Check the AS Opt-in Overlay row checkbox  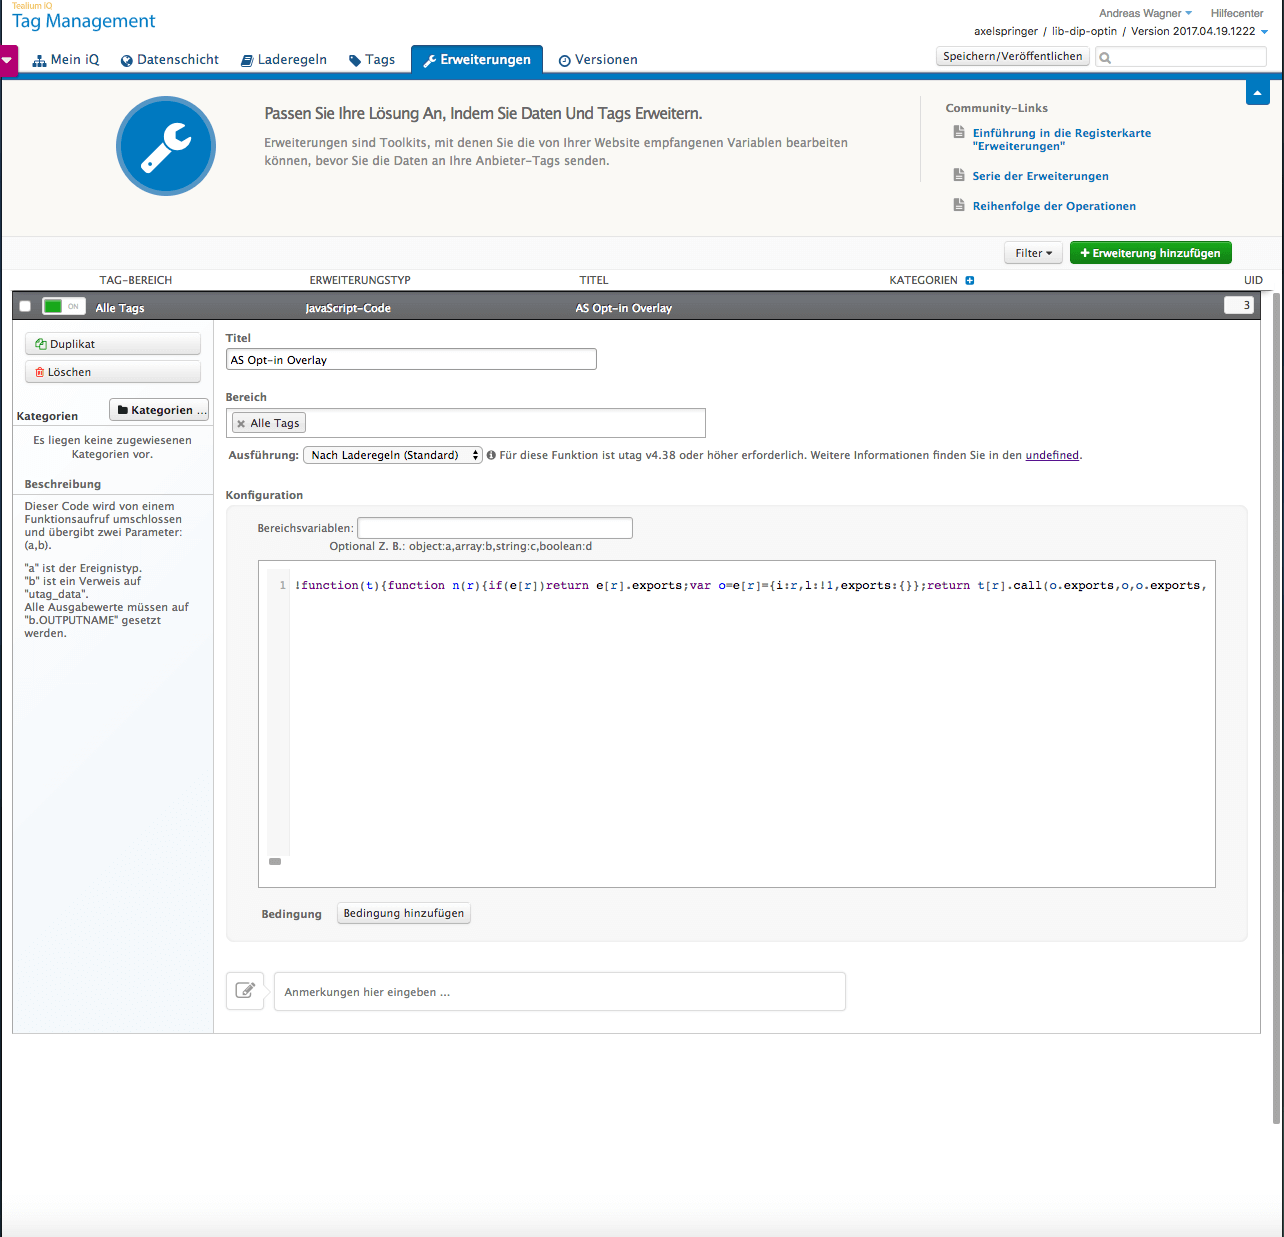[x=25, y=307]
